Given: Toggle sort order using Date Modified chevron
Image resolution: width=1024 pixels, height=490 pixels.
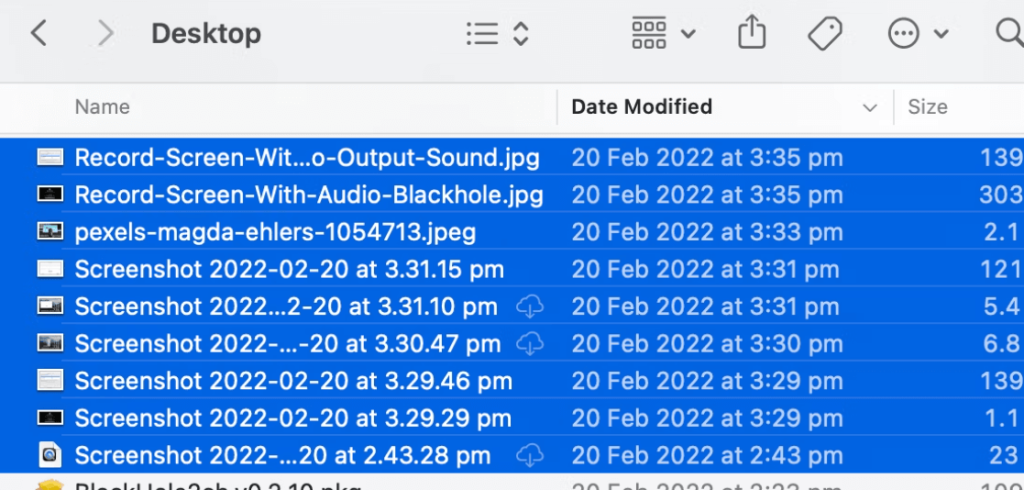Looking at the screenshot, I should pyautogui.click(x=868, y=107).
